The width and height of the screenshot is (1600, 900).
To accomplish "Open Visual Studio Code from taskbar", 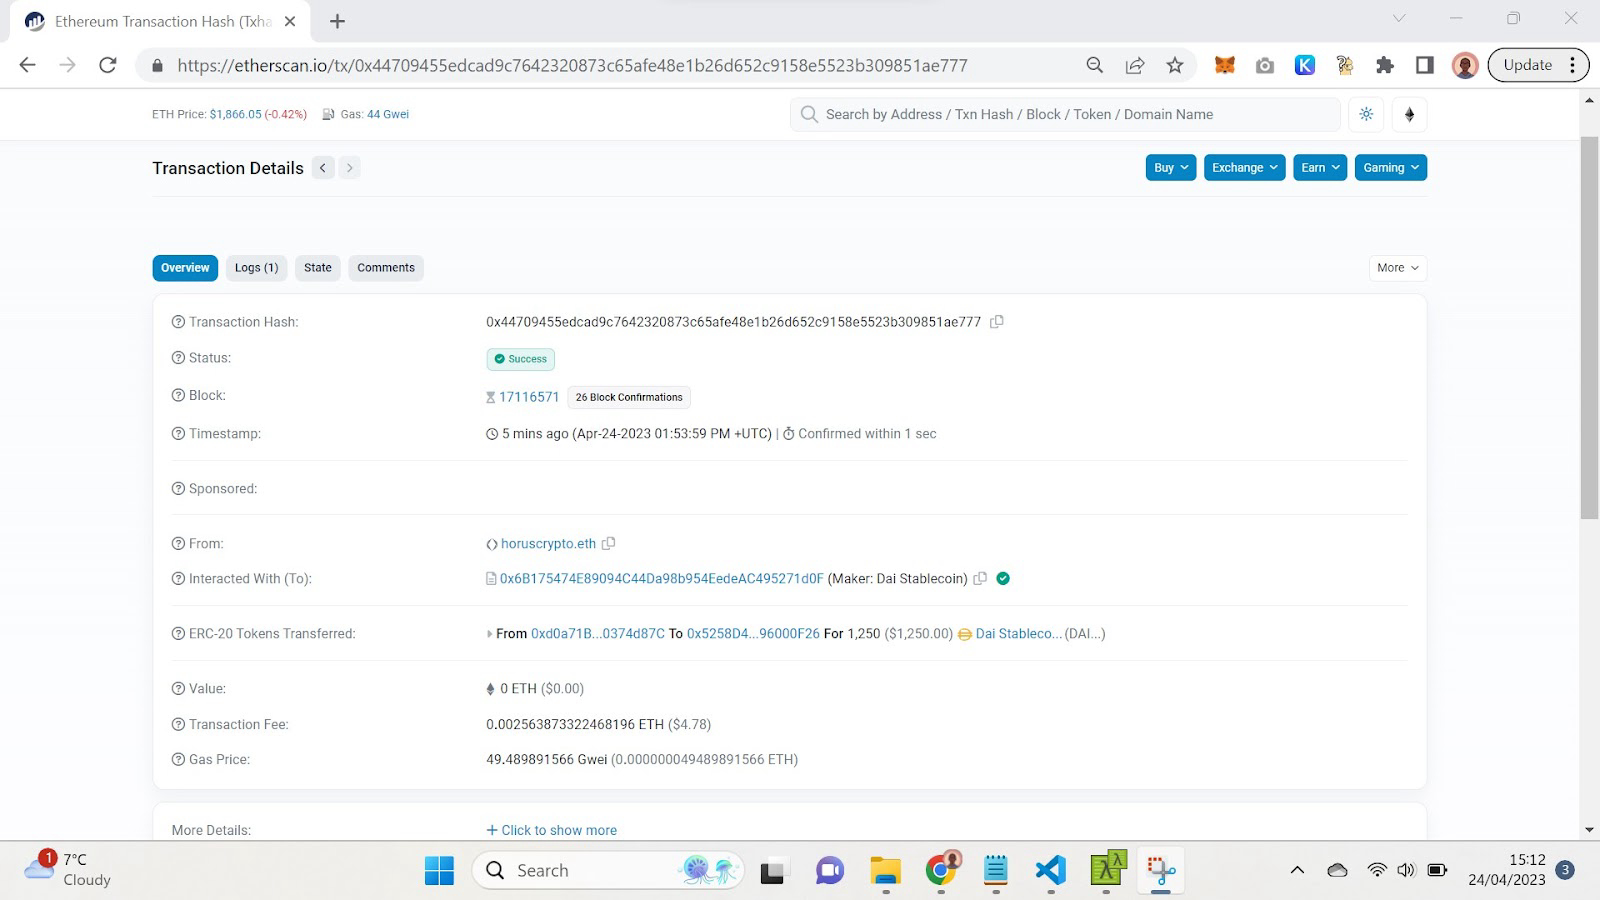I will pyautogui.click(x=1050, y=870).
